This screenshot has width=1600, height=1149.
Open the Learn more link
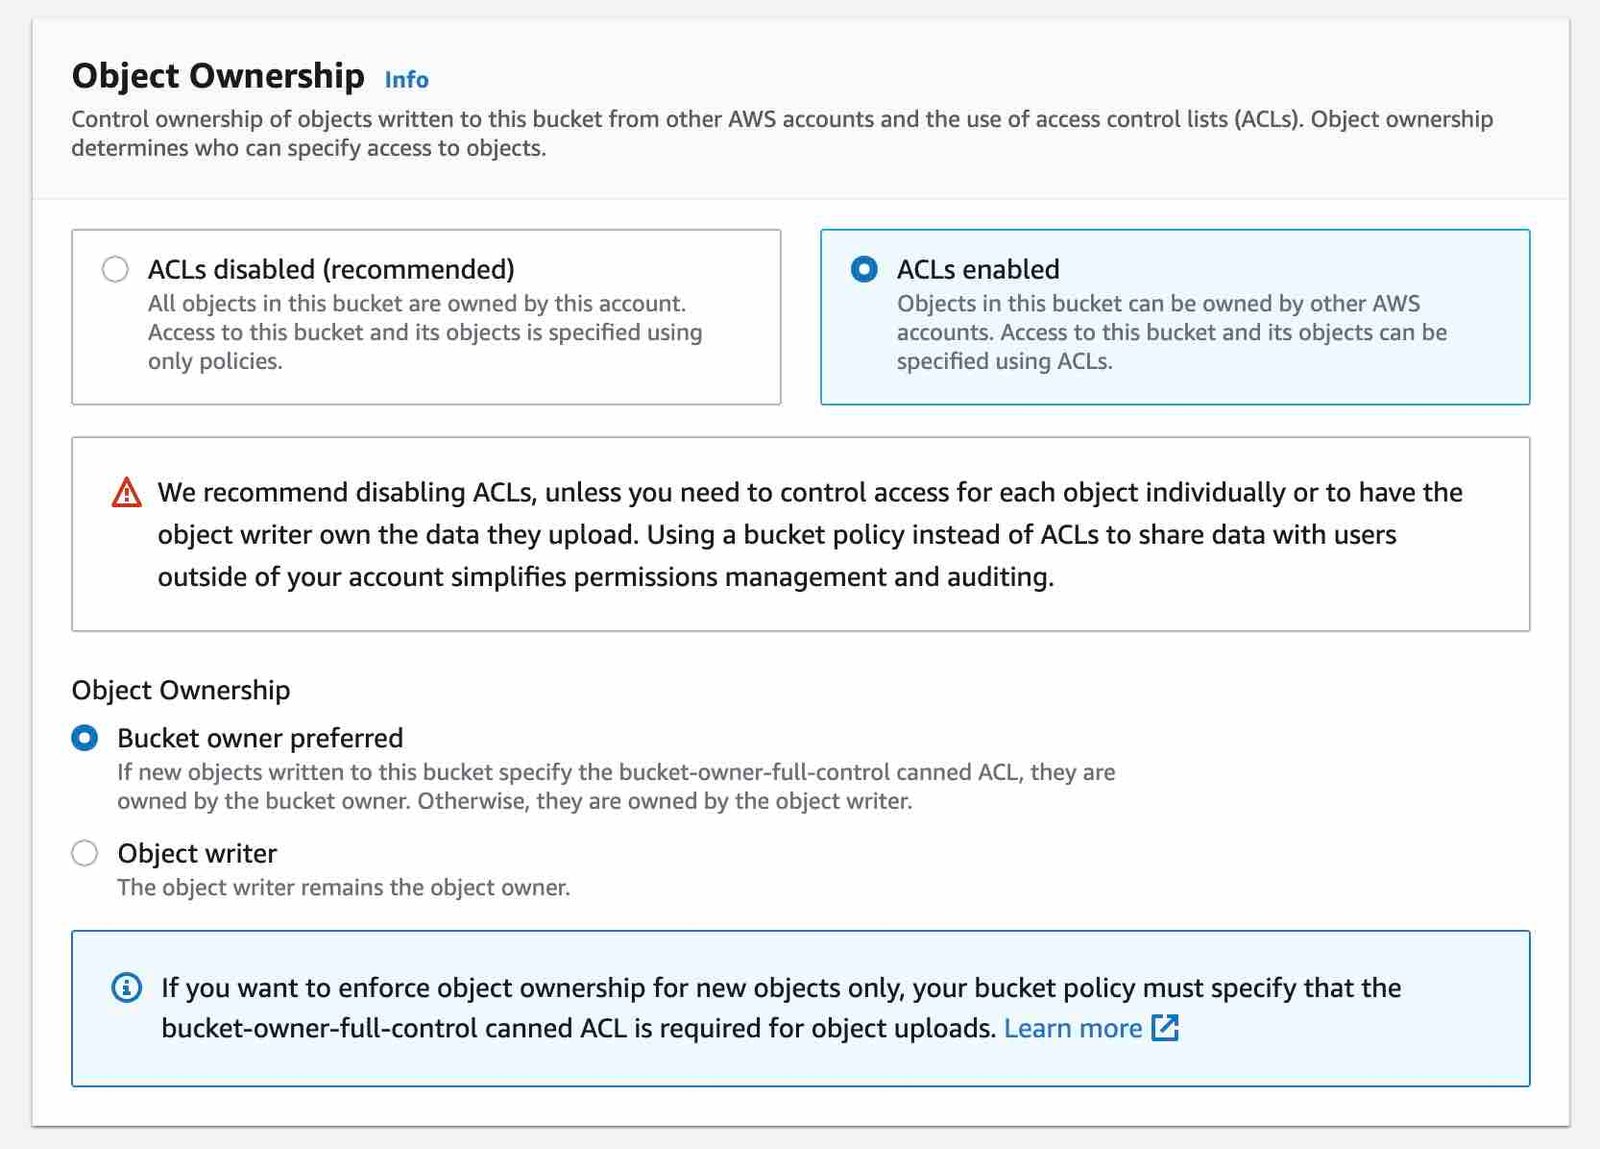tap(1072, 1028)
